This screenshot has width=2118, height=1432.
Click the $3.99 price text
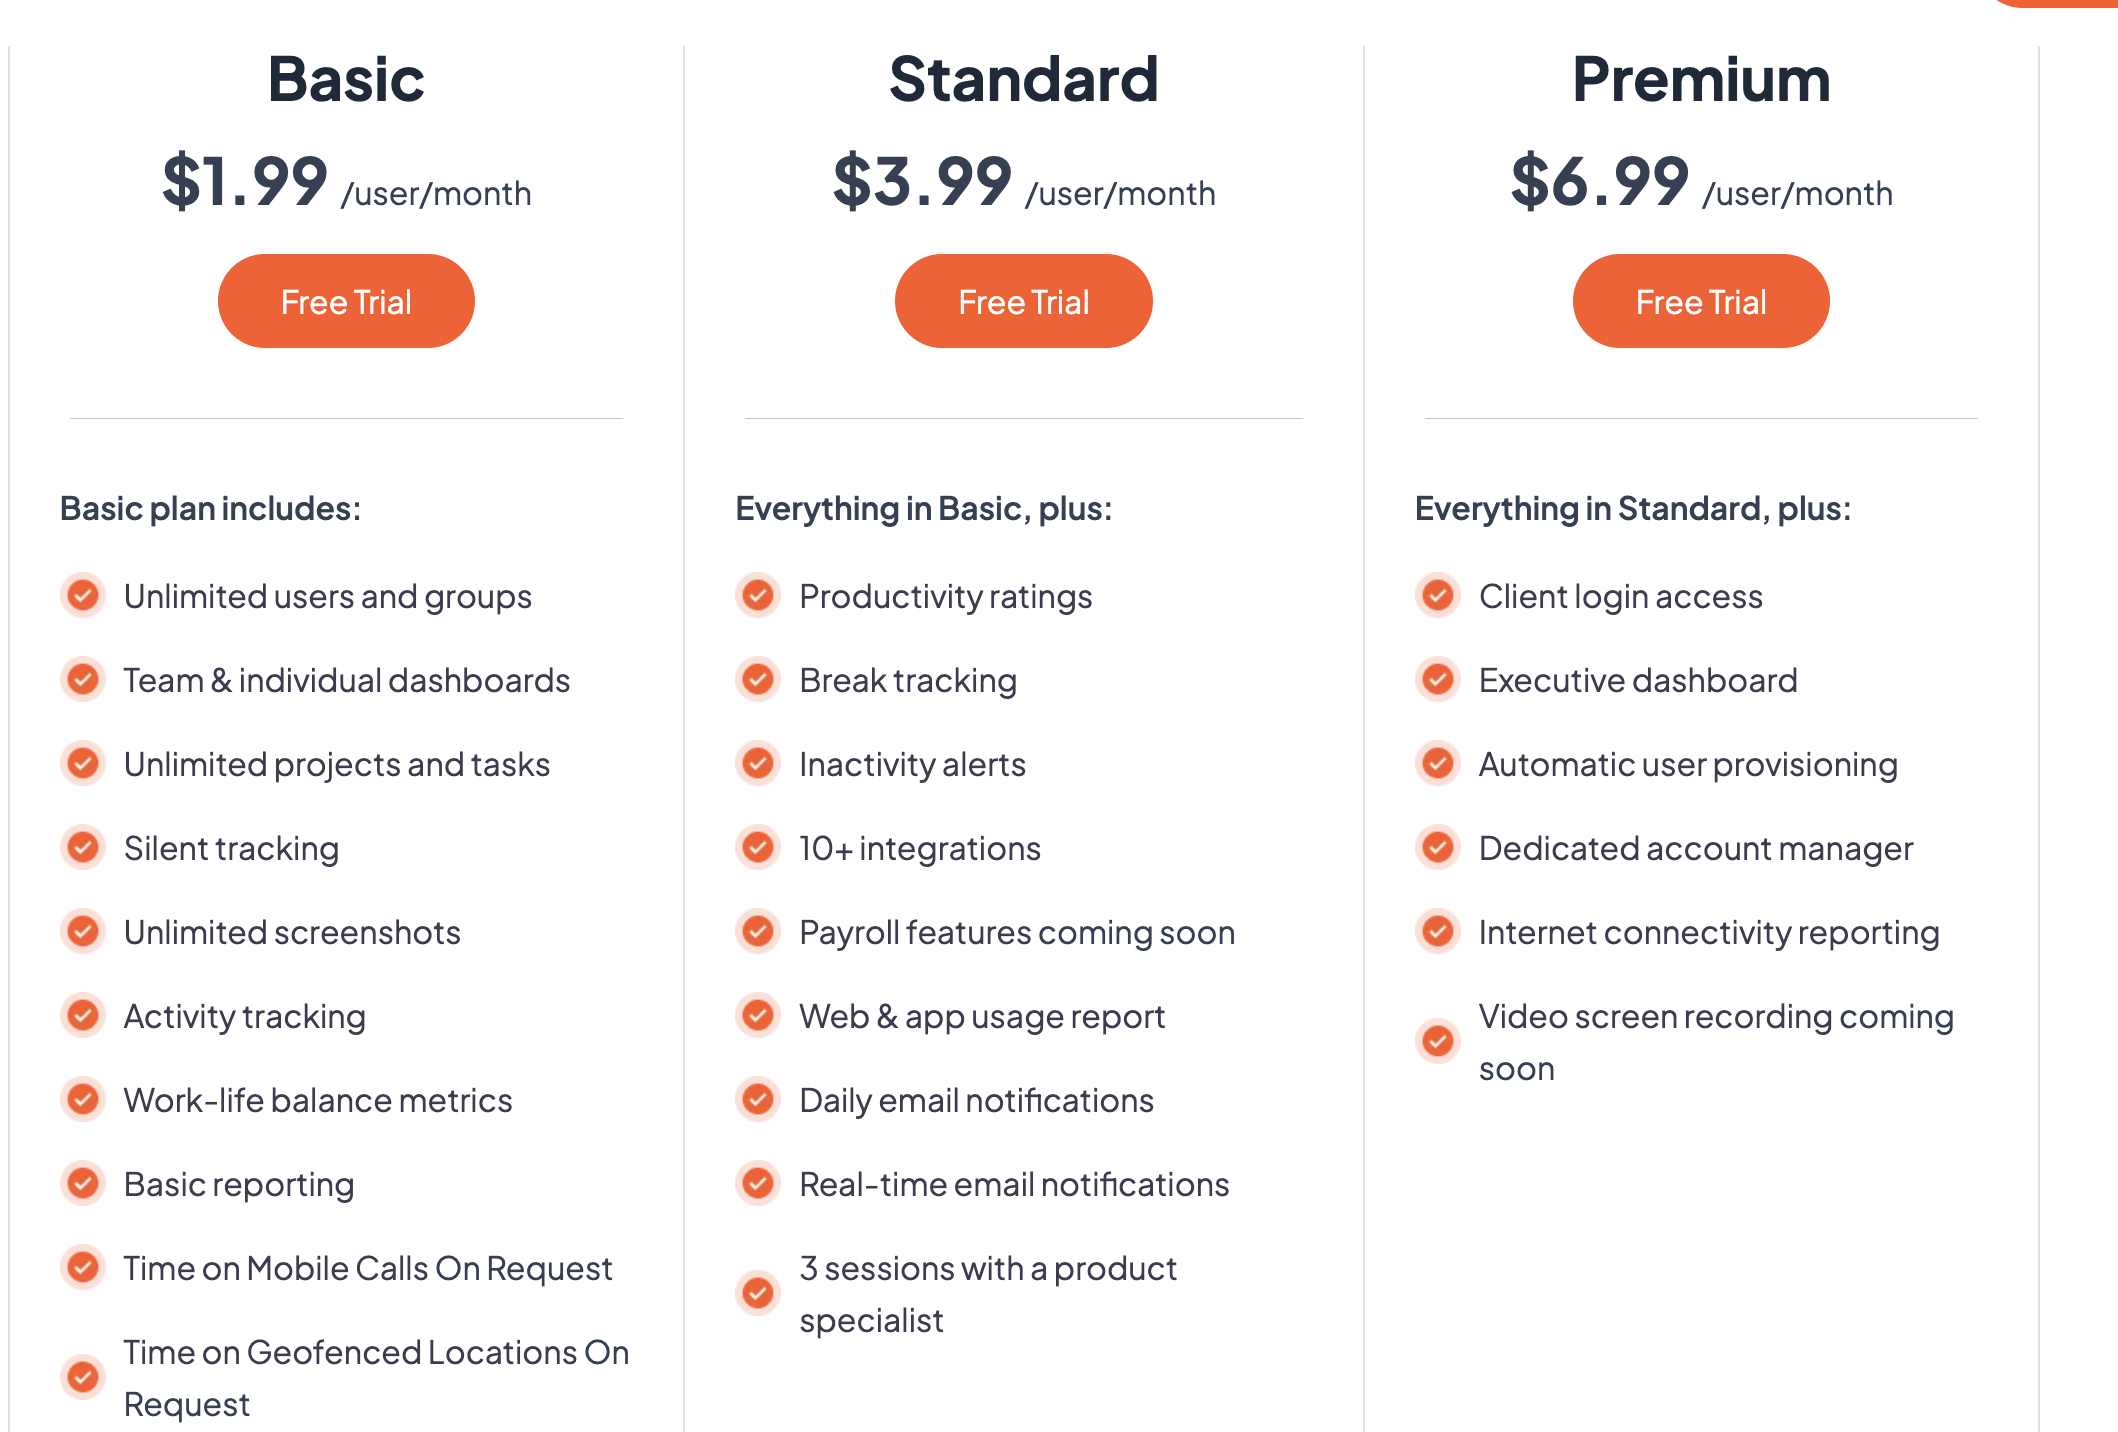point(922,182)
